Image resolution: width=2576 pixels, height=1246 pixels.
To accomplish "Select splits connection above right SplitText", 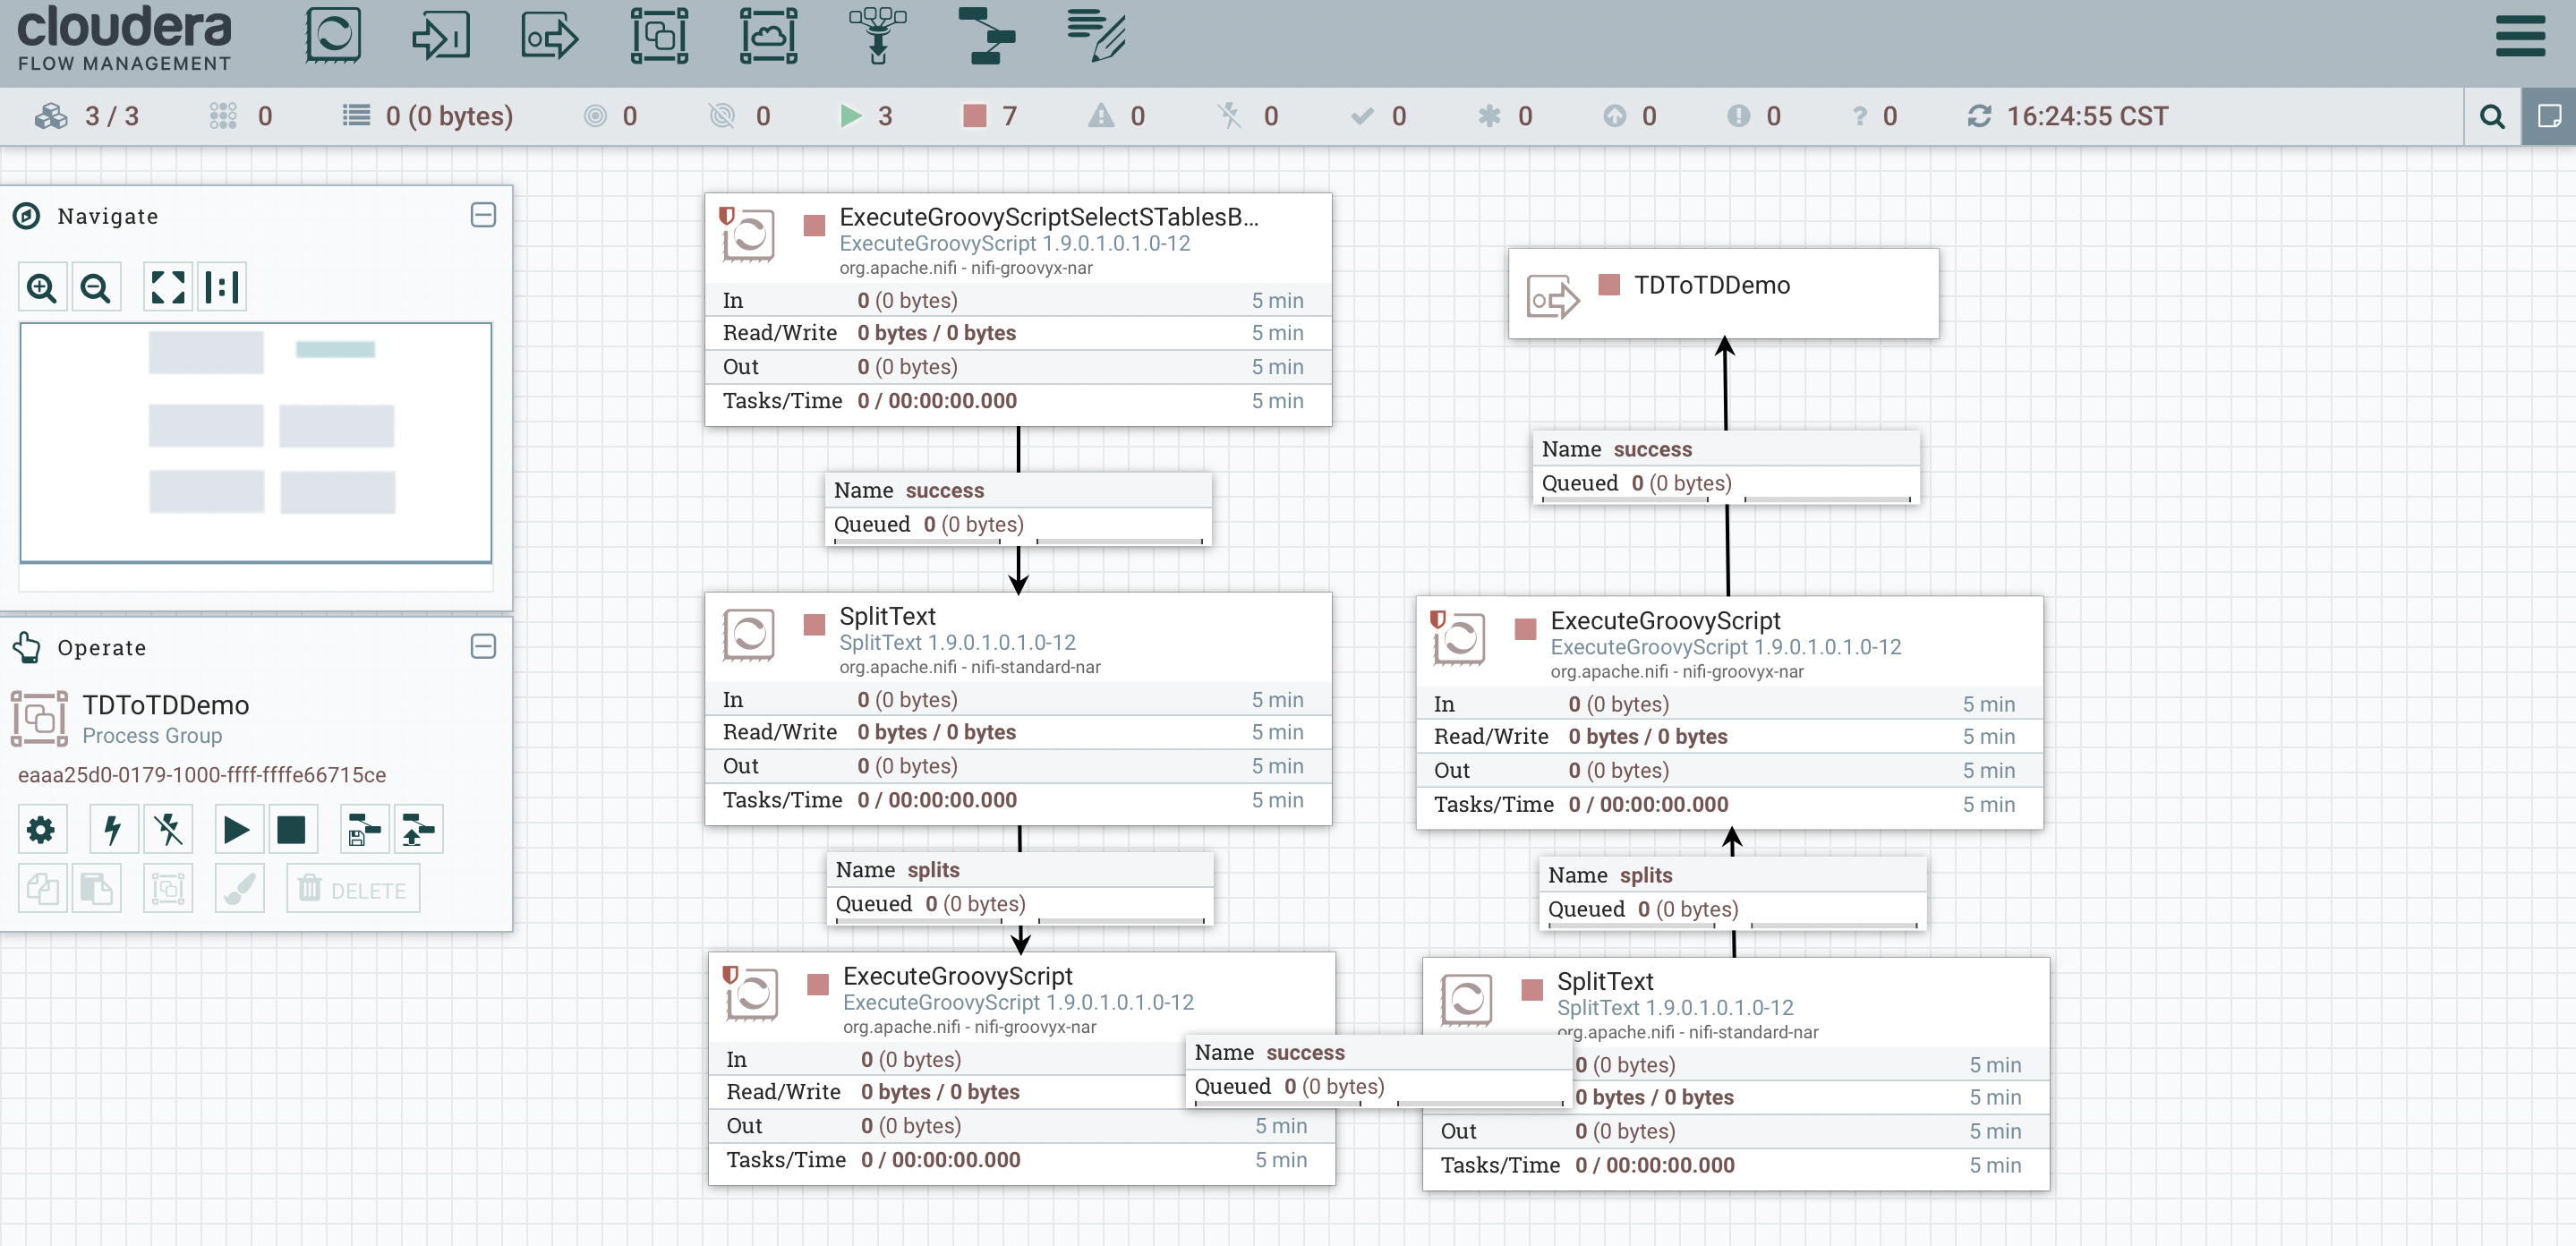I will pyautogui.click(x=1733, y=893).
